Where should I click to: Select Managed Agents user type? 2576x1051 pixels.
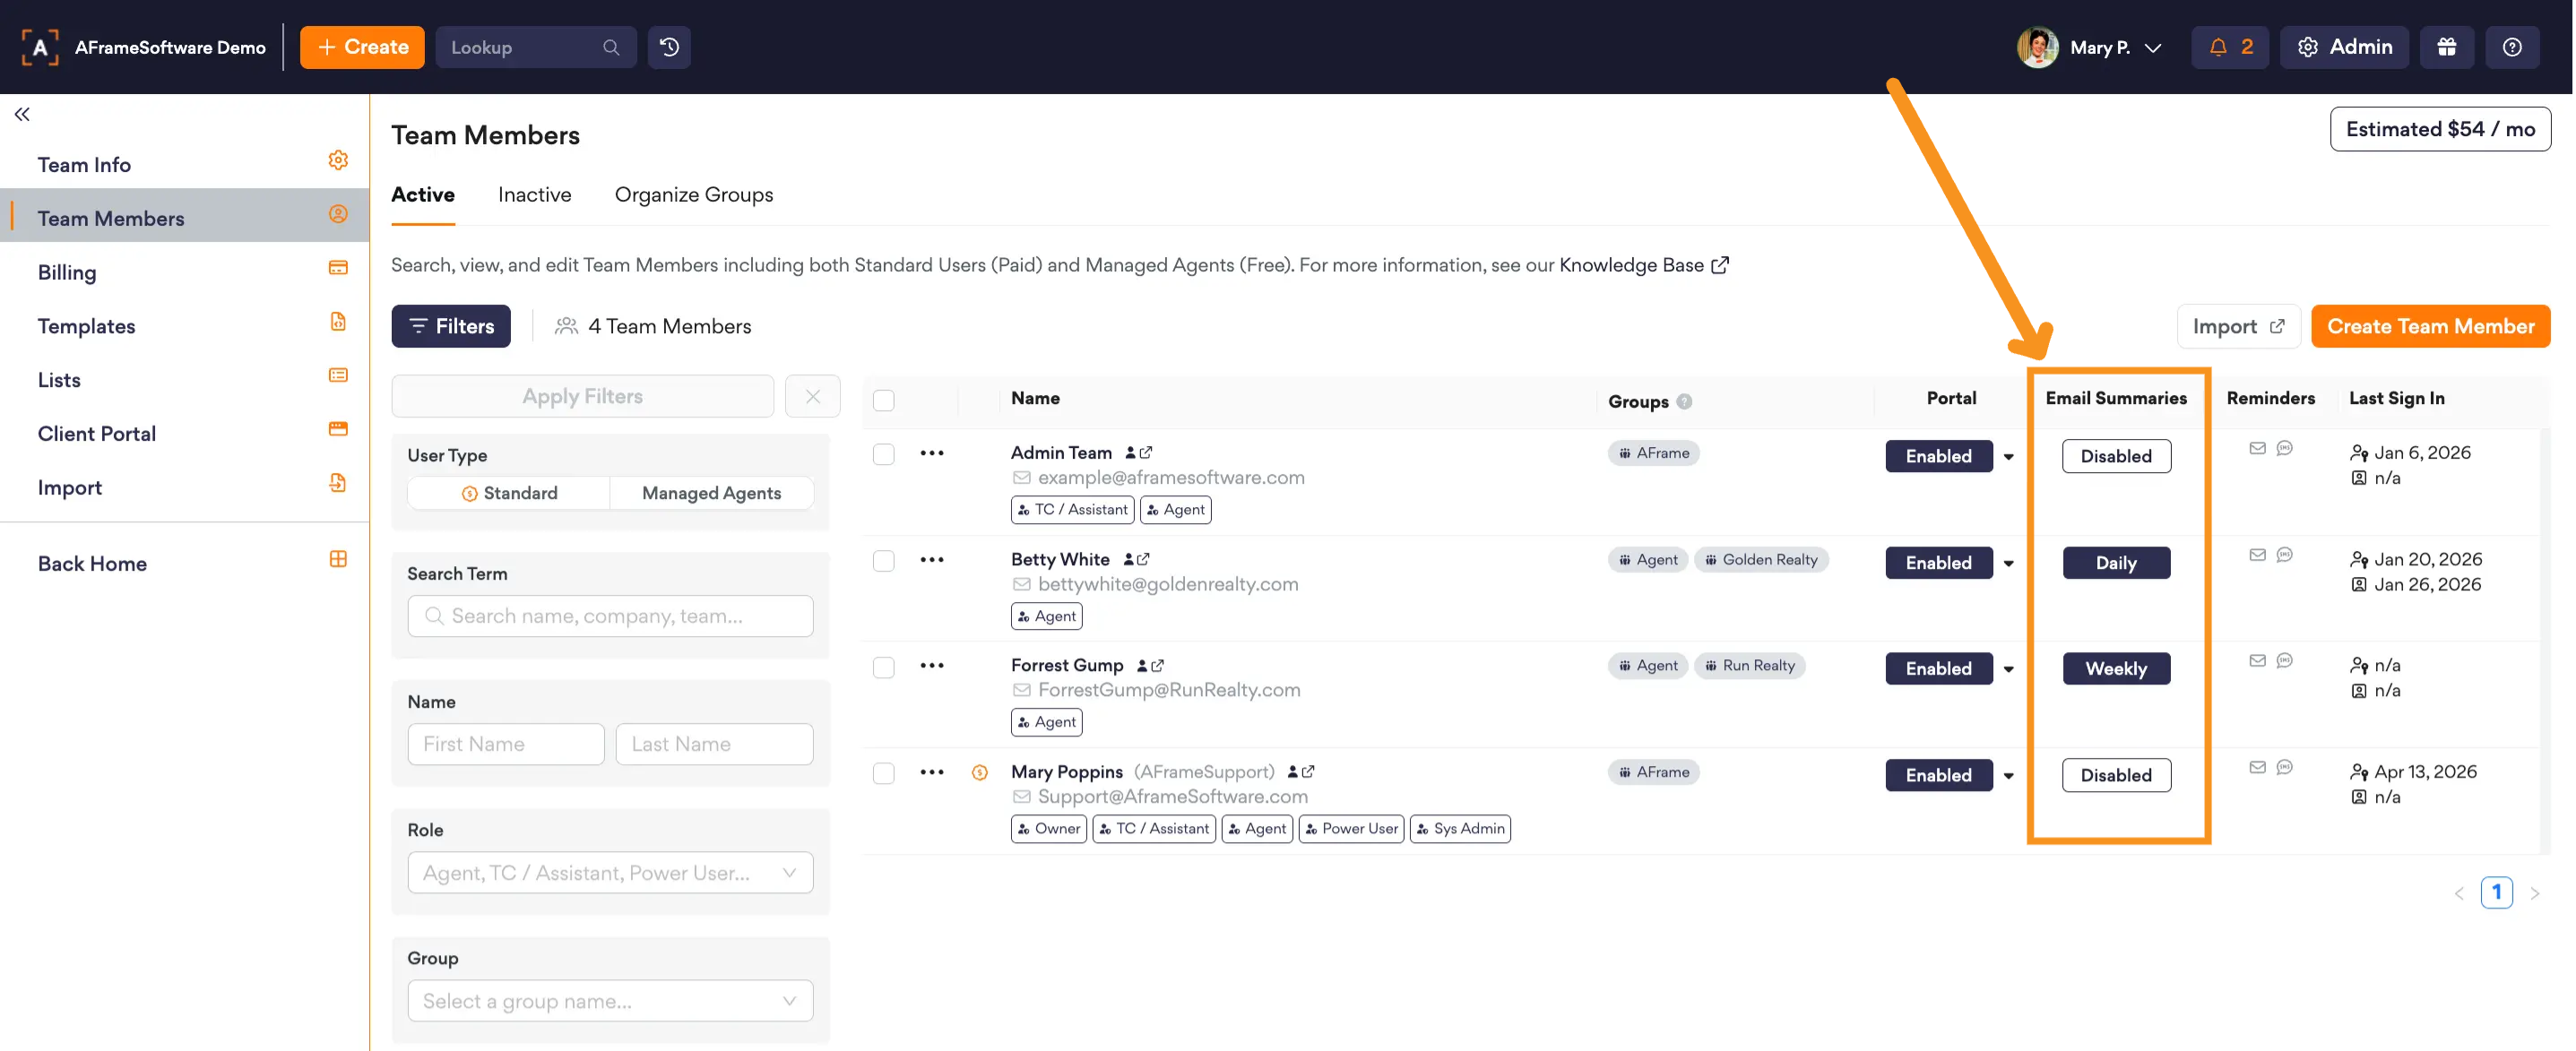coord(711,493)
